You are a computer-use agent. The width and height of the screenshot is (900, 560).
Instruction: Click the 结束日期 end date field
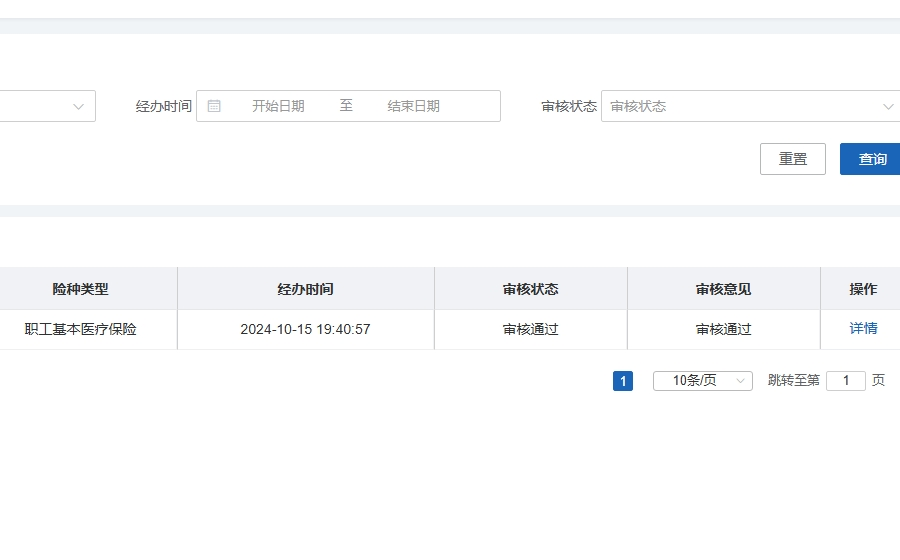[x=414, y=106]
